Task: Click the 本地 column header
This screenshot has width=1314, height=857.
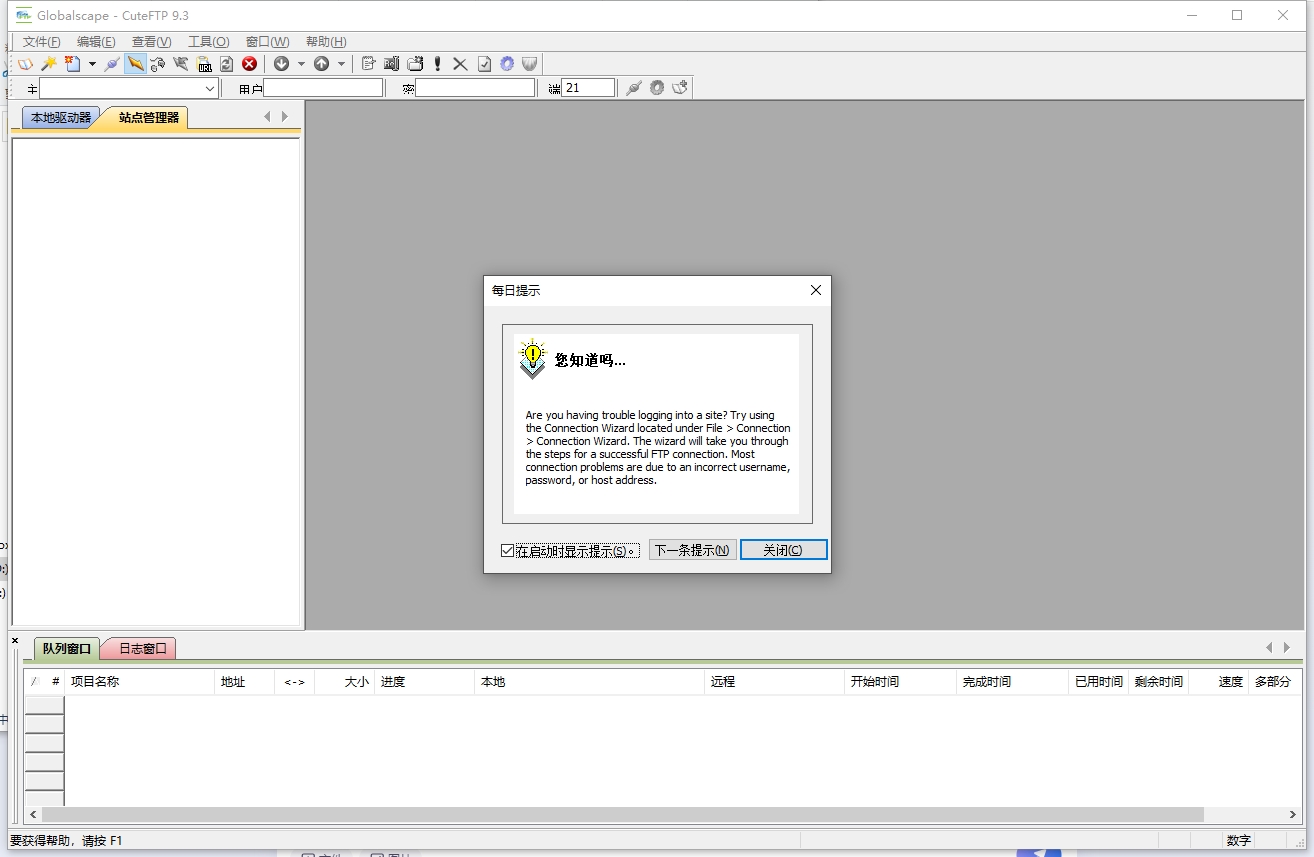Action: point(589,682)
